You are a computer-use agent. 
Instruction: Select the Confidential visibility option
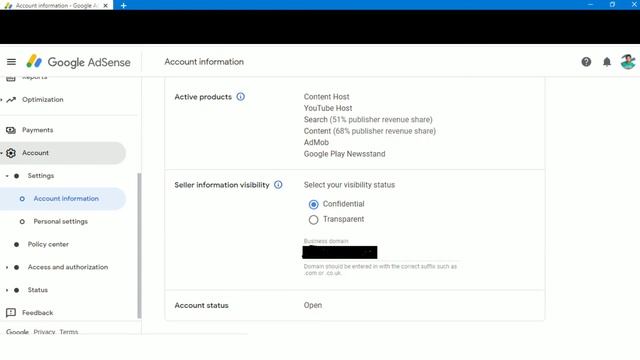pyautogui.click(x=313, y=204)
